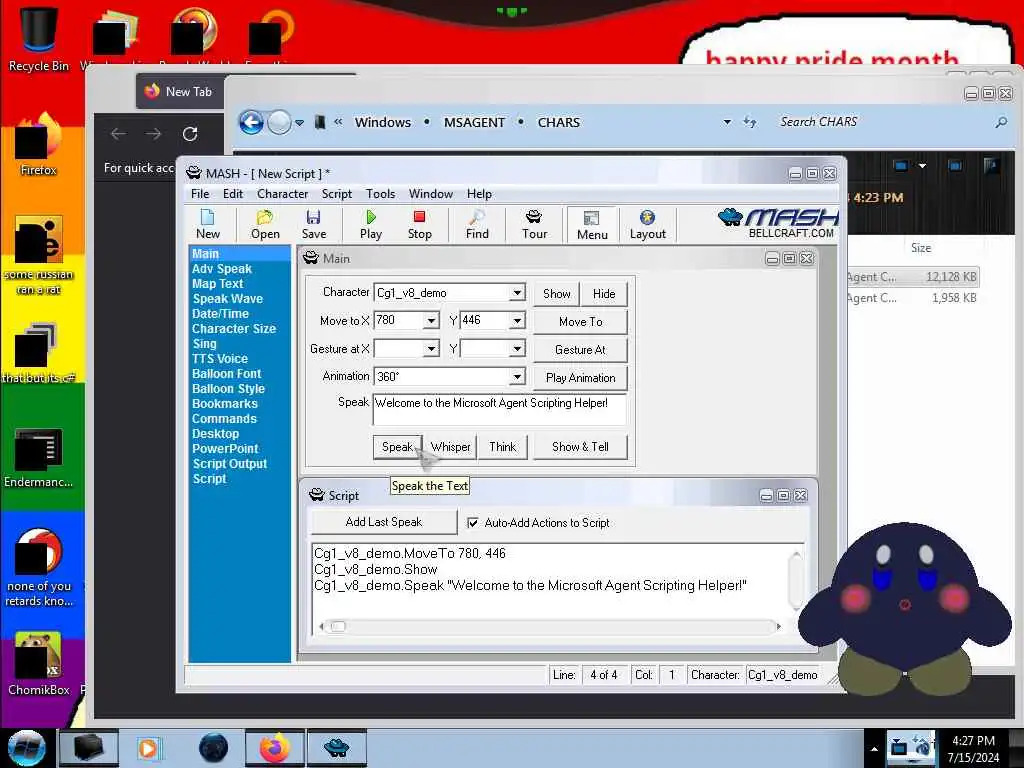Start the Tour from the toolbar
The width and height of the screenshot is (1024, 768).
pos(534,225)
